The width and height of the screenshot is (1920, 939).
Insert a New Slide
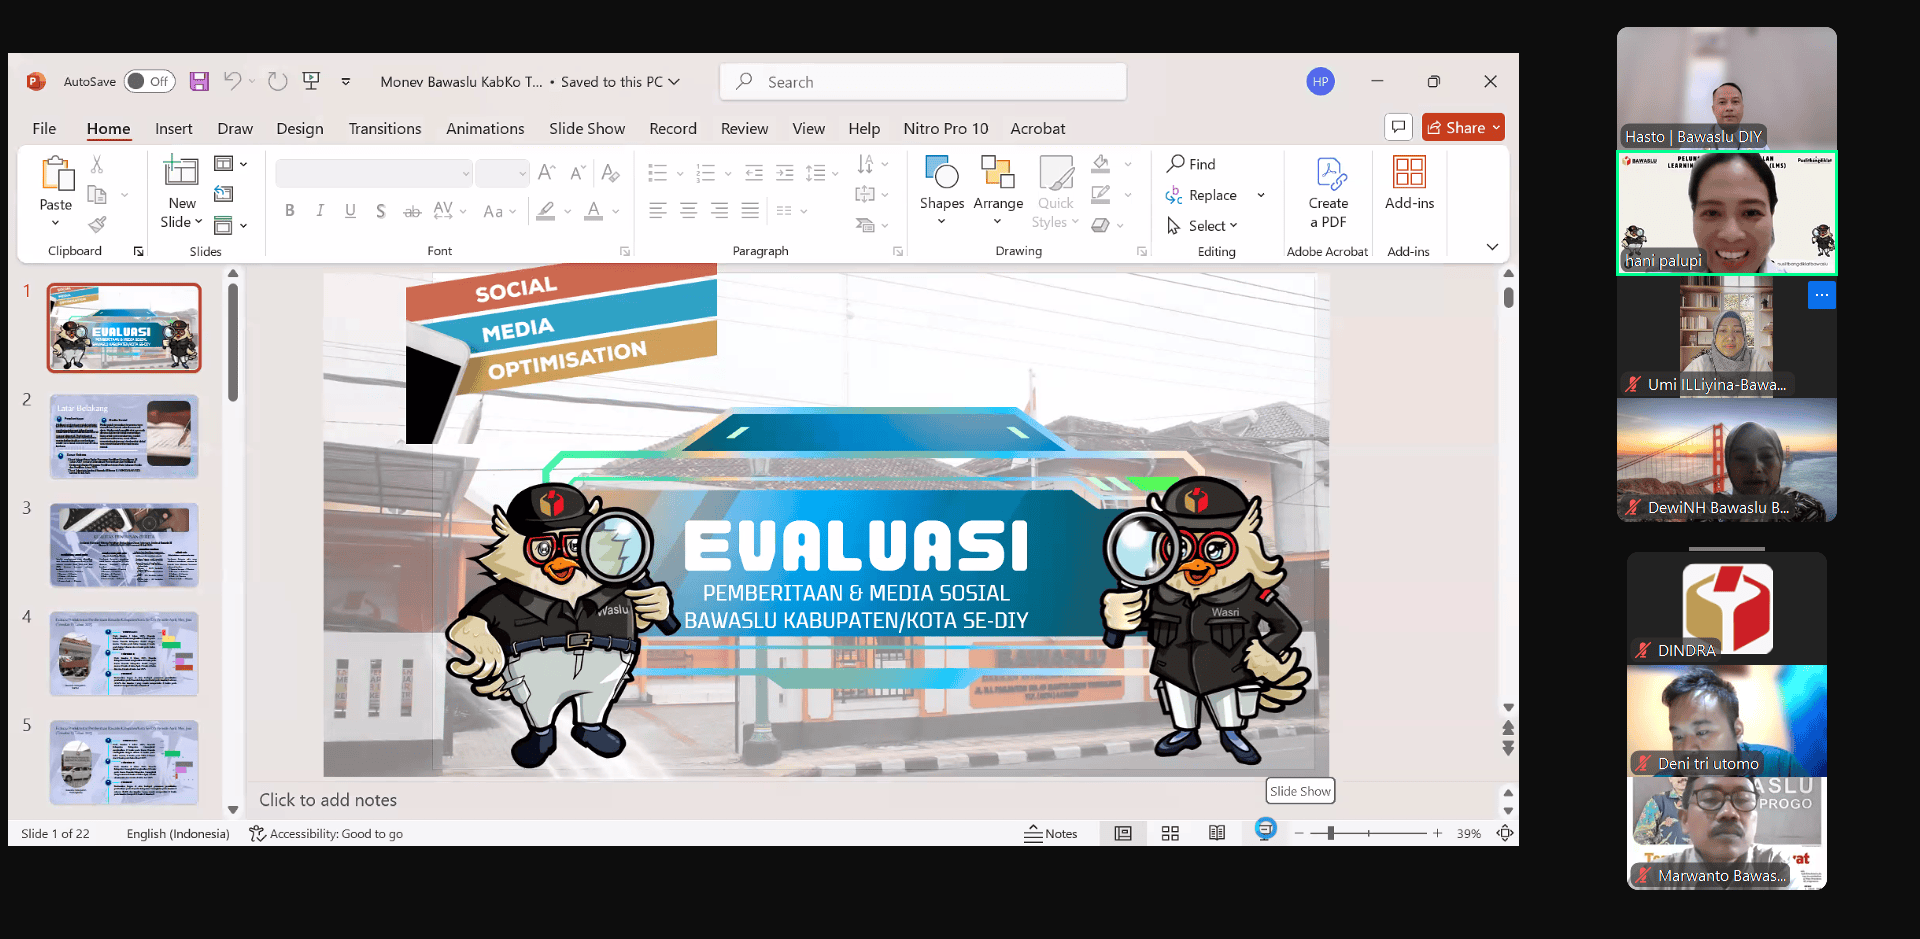[181, 173]
